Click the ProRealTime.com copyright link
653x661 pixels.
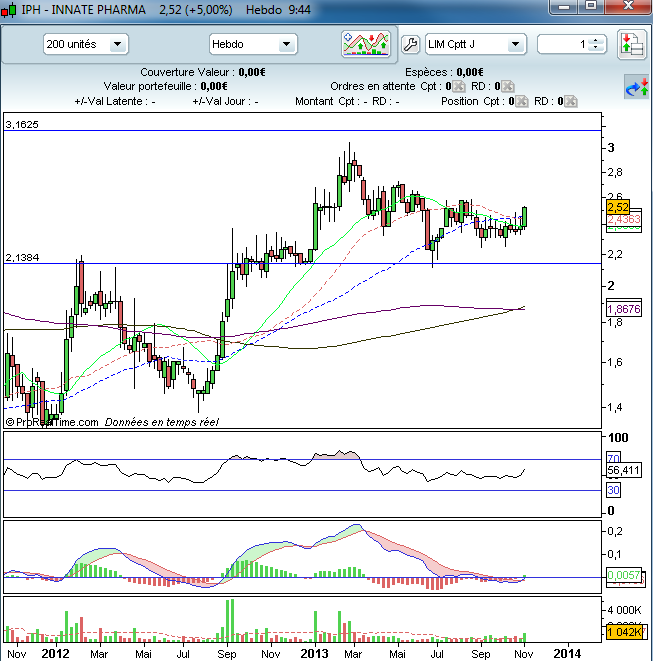tap(52, 422)
